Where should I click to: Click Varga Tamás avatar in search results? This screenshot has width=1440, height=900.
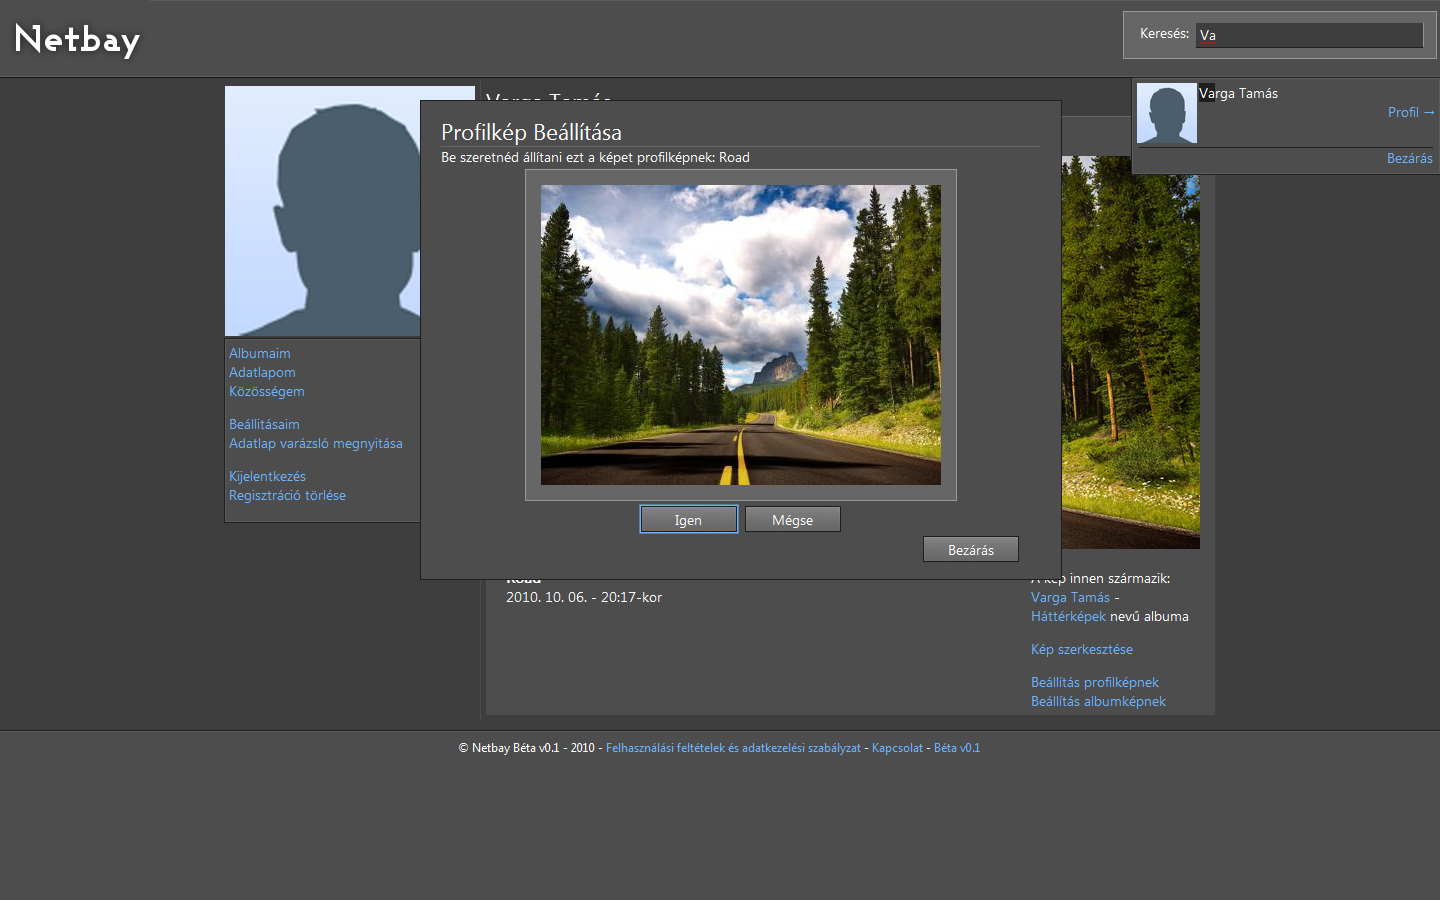(x=1166, y=113)
